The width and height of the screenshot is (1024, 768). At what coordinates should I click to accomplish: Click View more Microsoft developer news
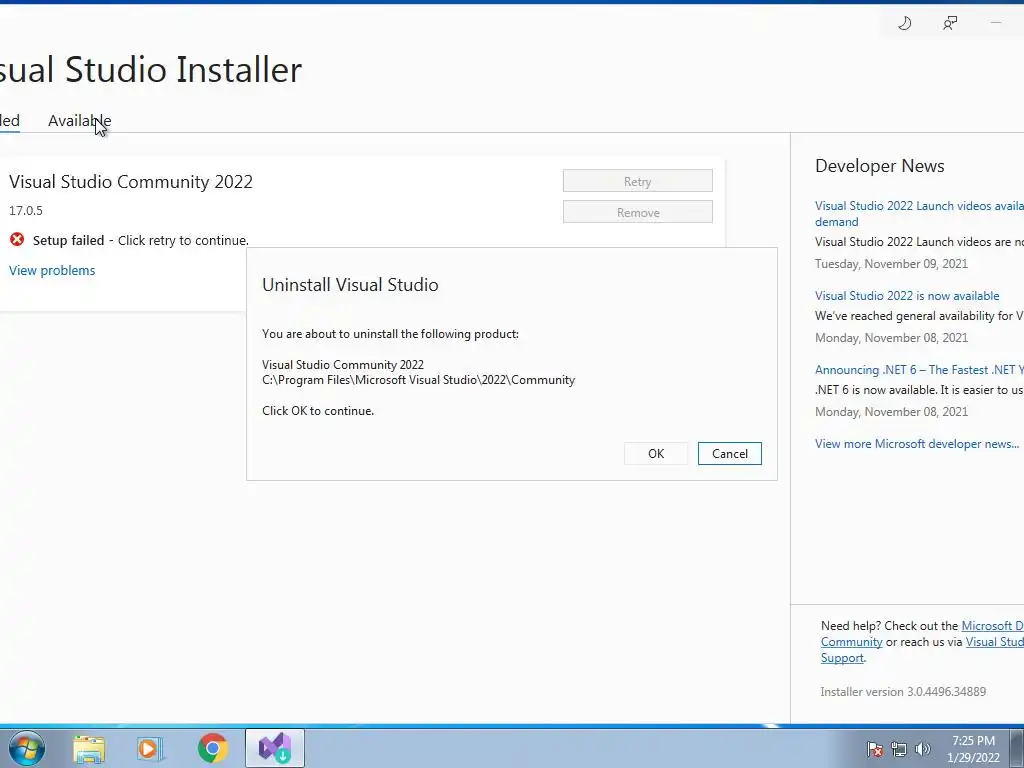point(917,444)
